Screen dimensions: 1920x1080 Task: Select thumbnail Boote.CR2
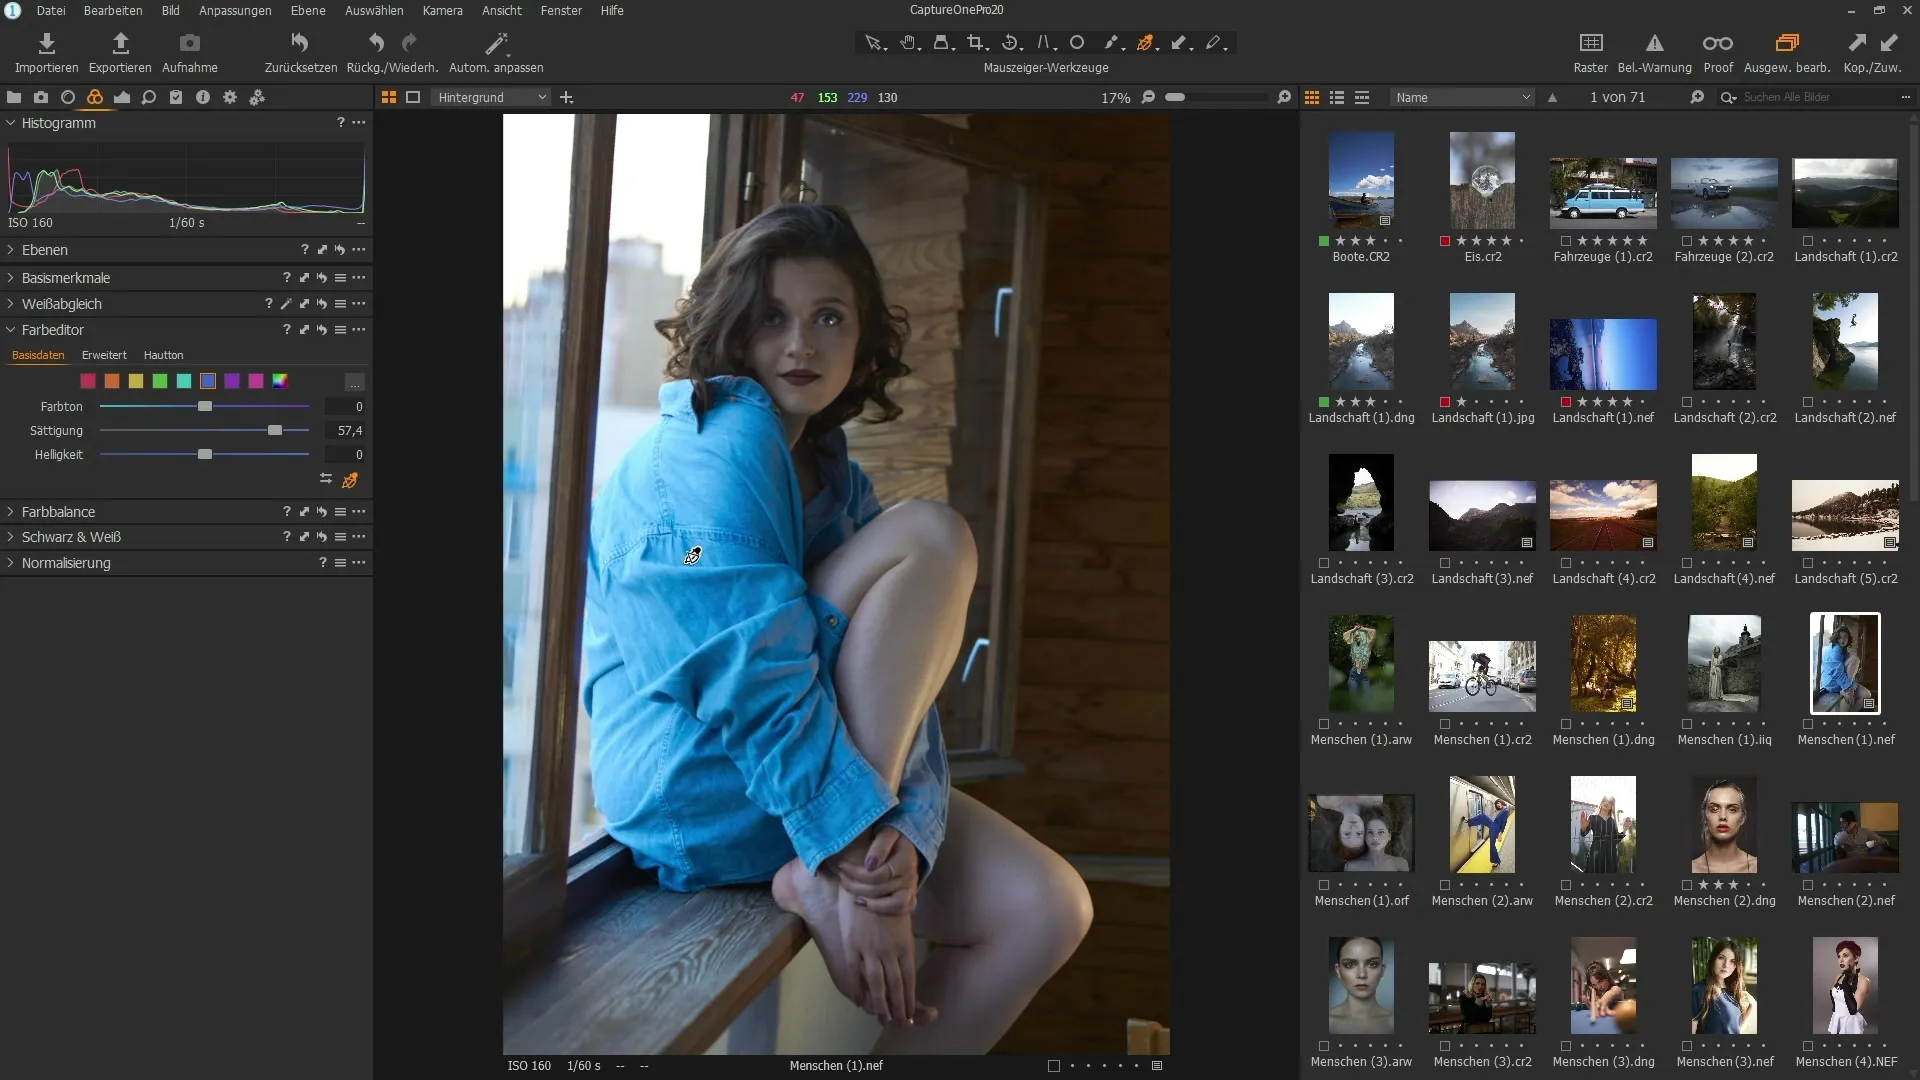[1361, 180]
